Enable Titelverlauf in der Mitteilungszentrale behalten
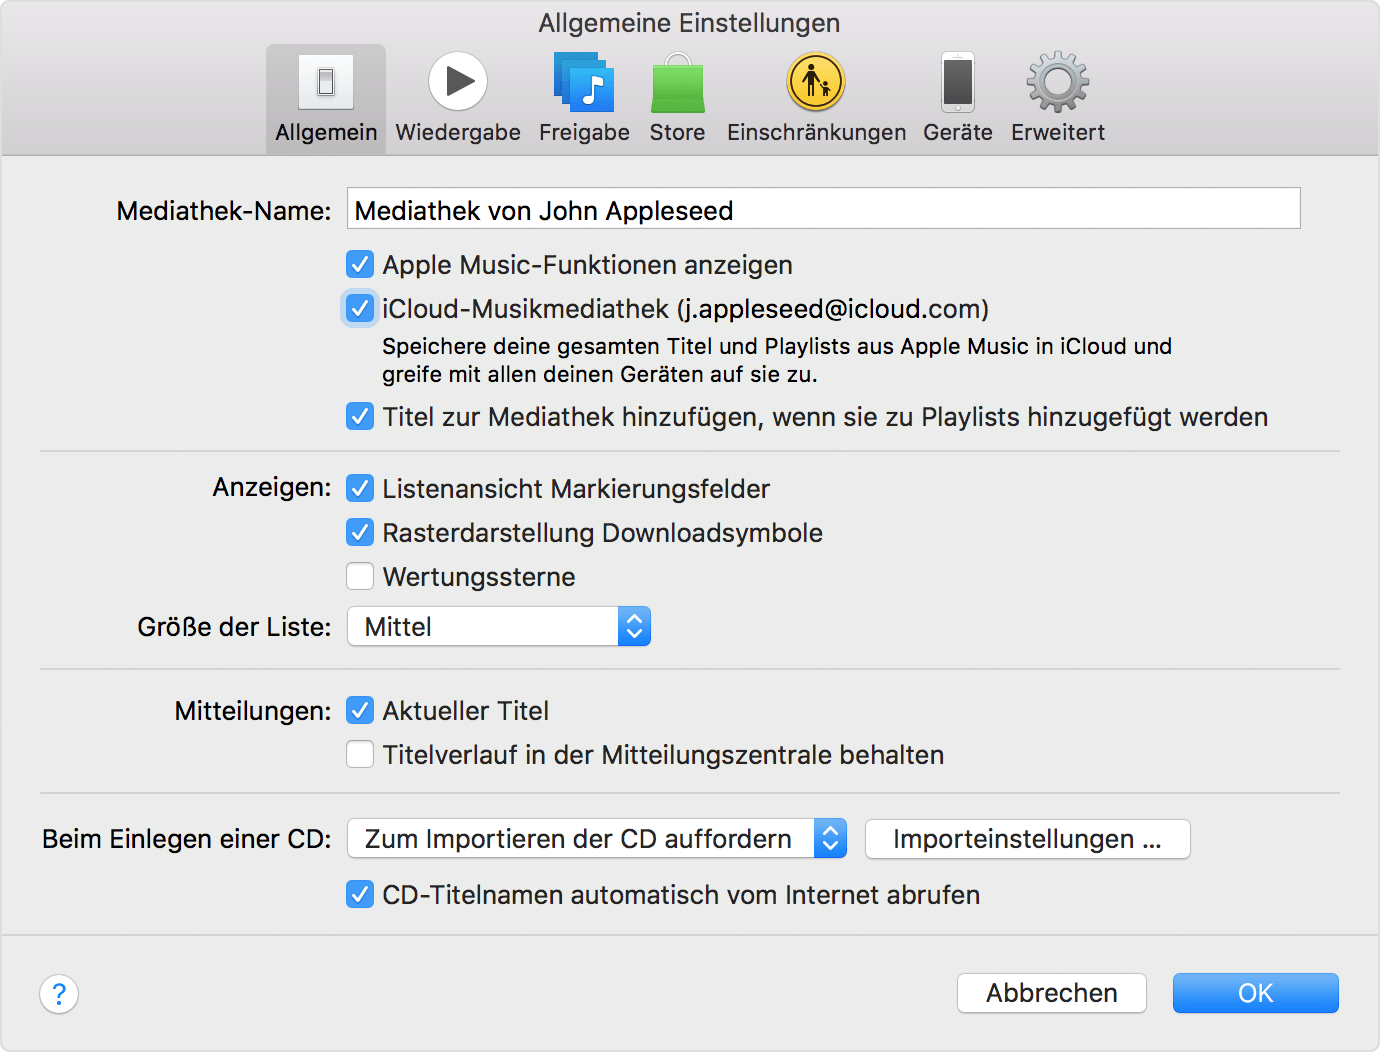 point(360,755)
